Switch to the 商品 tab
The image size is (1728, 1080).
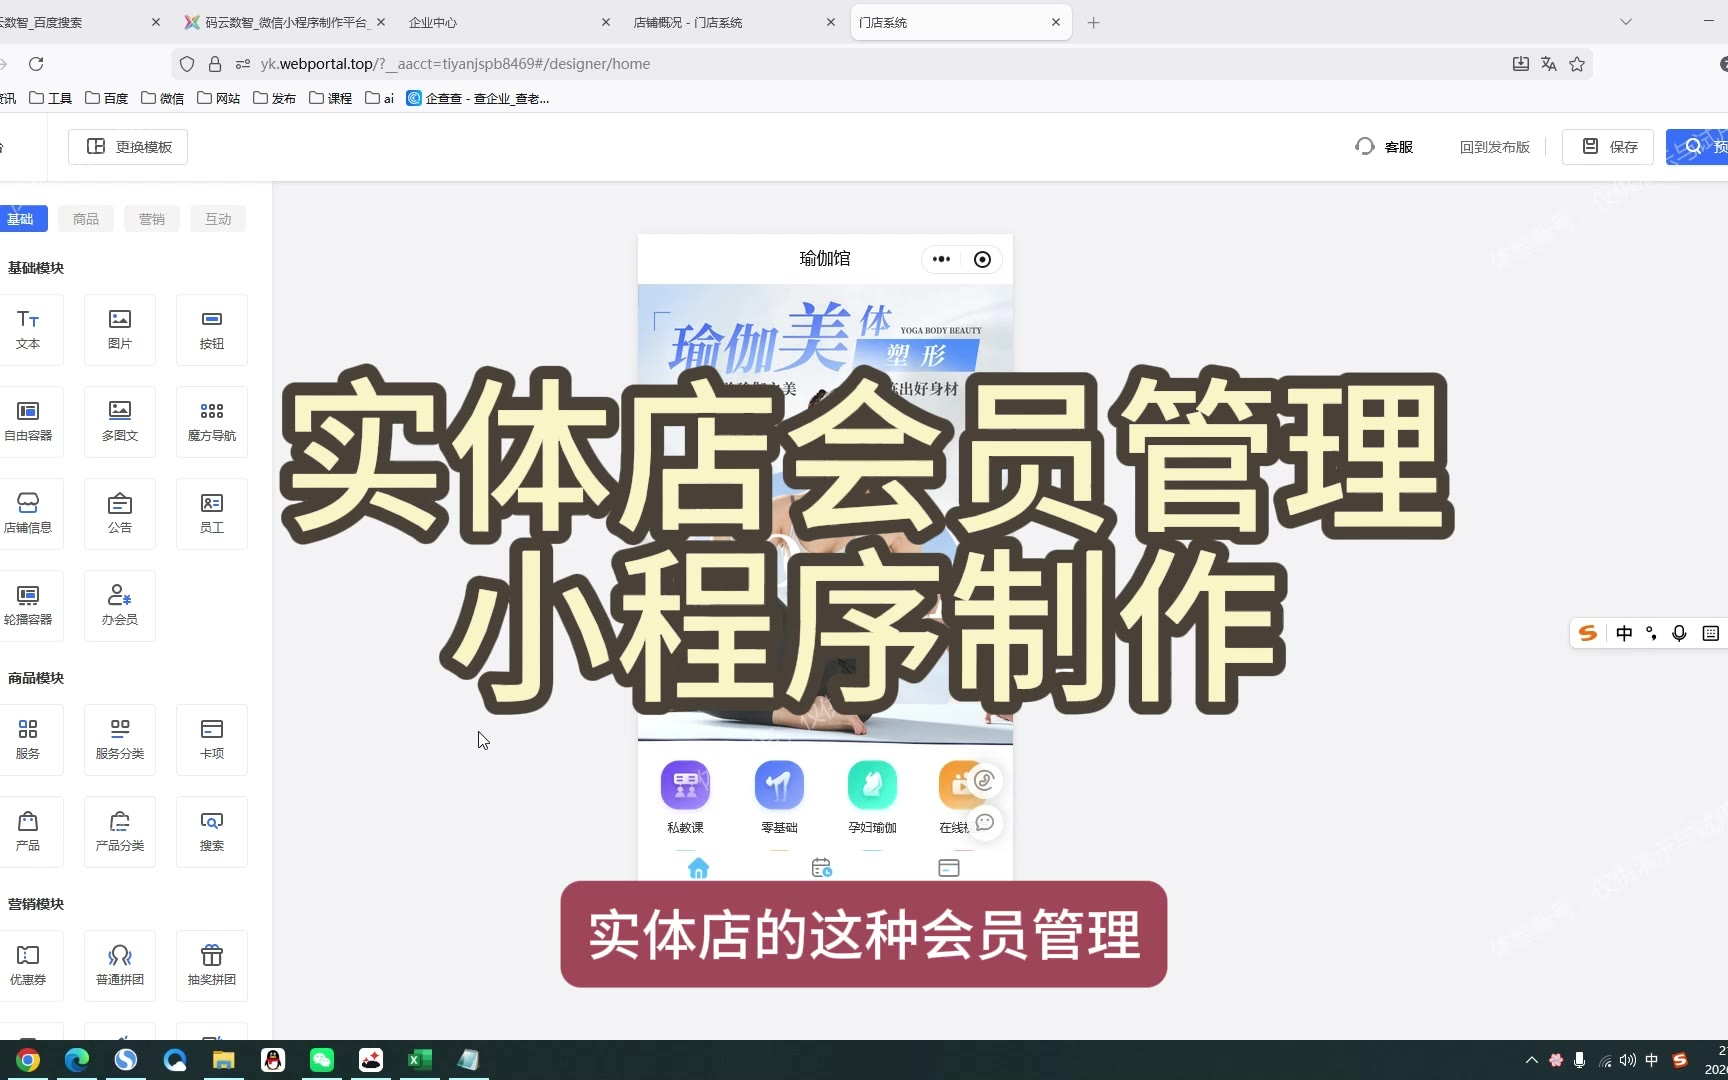pyautogui.click(x=86, y=219)
